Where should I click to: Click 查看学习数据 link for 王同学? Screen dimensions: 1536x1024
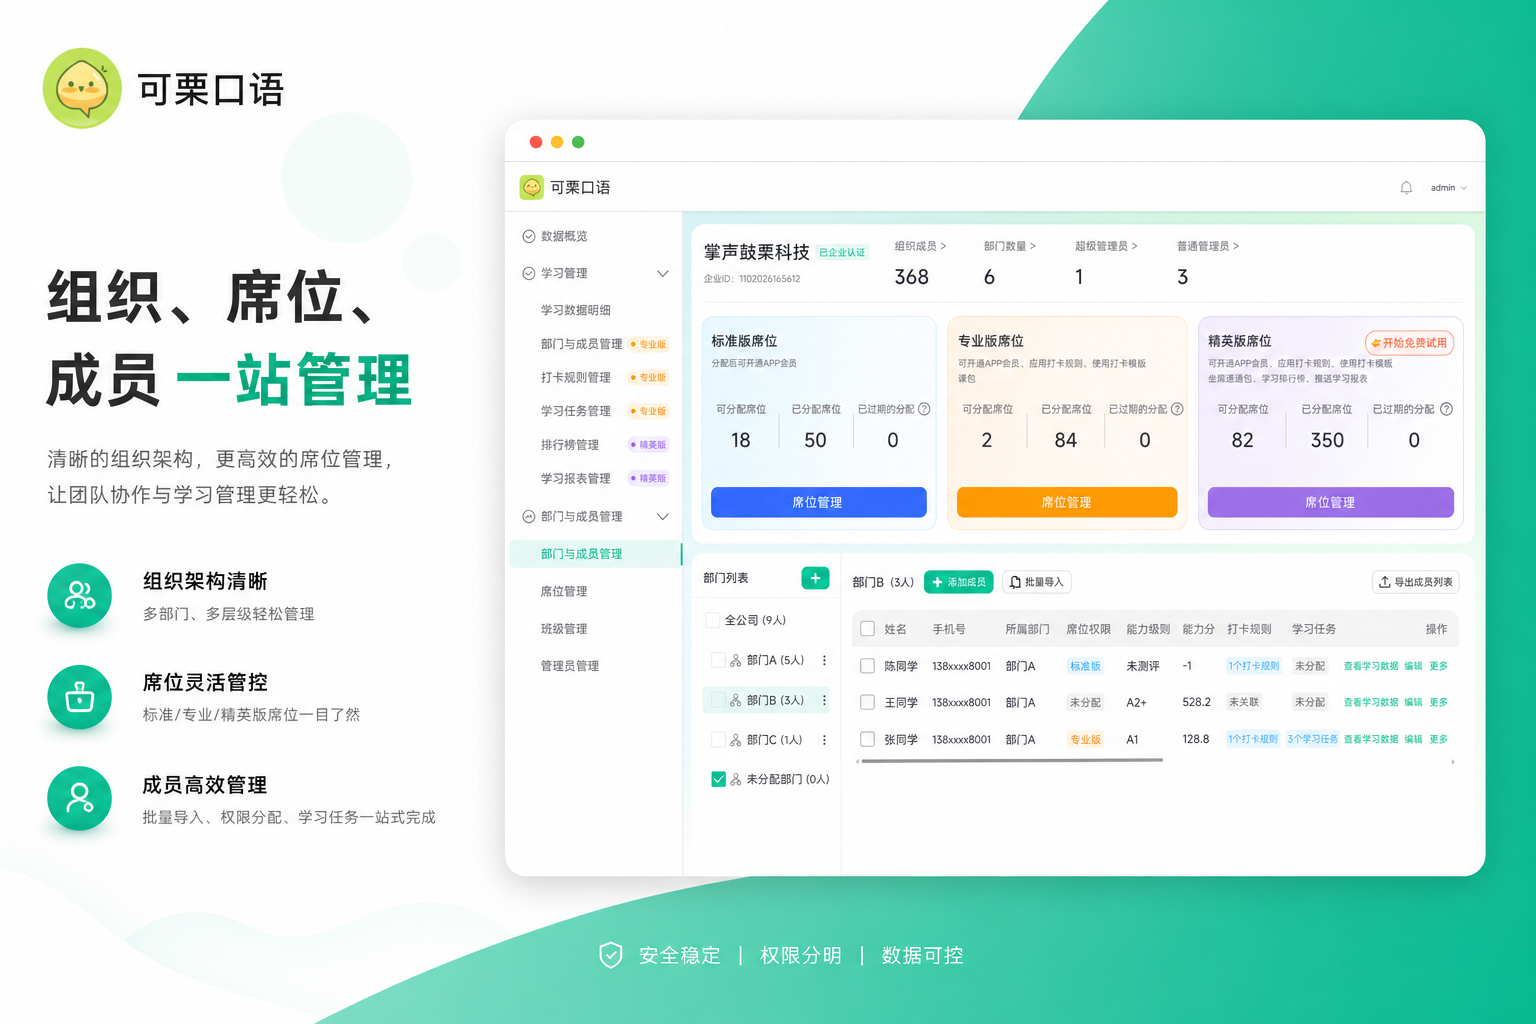[1371, 703]
